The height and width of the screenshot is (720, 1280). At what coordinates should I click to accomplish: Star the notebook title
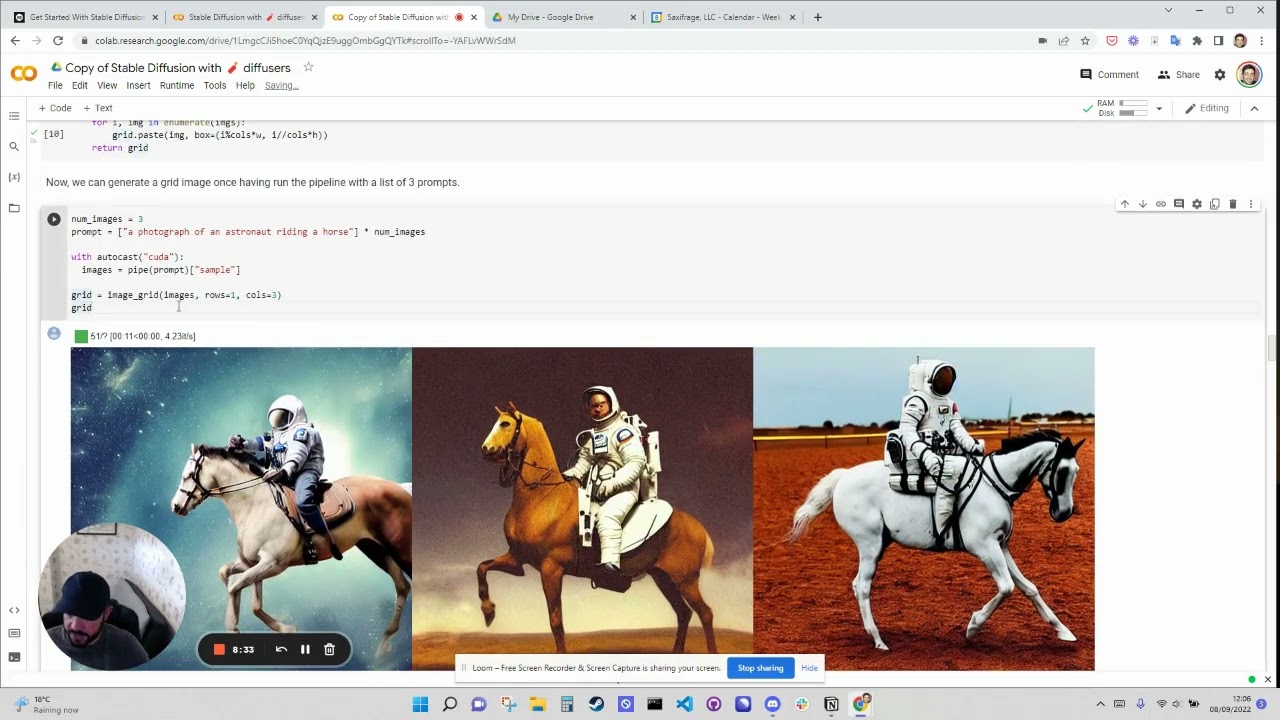[308, 67]
